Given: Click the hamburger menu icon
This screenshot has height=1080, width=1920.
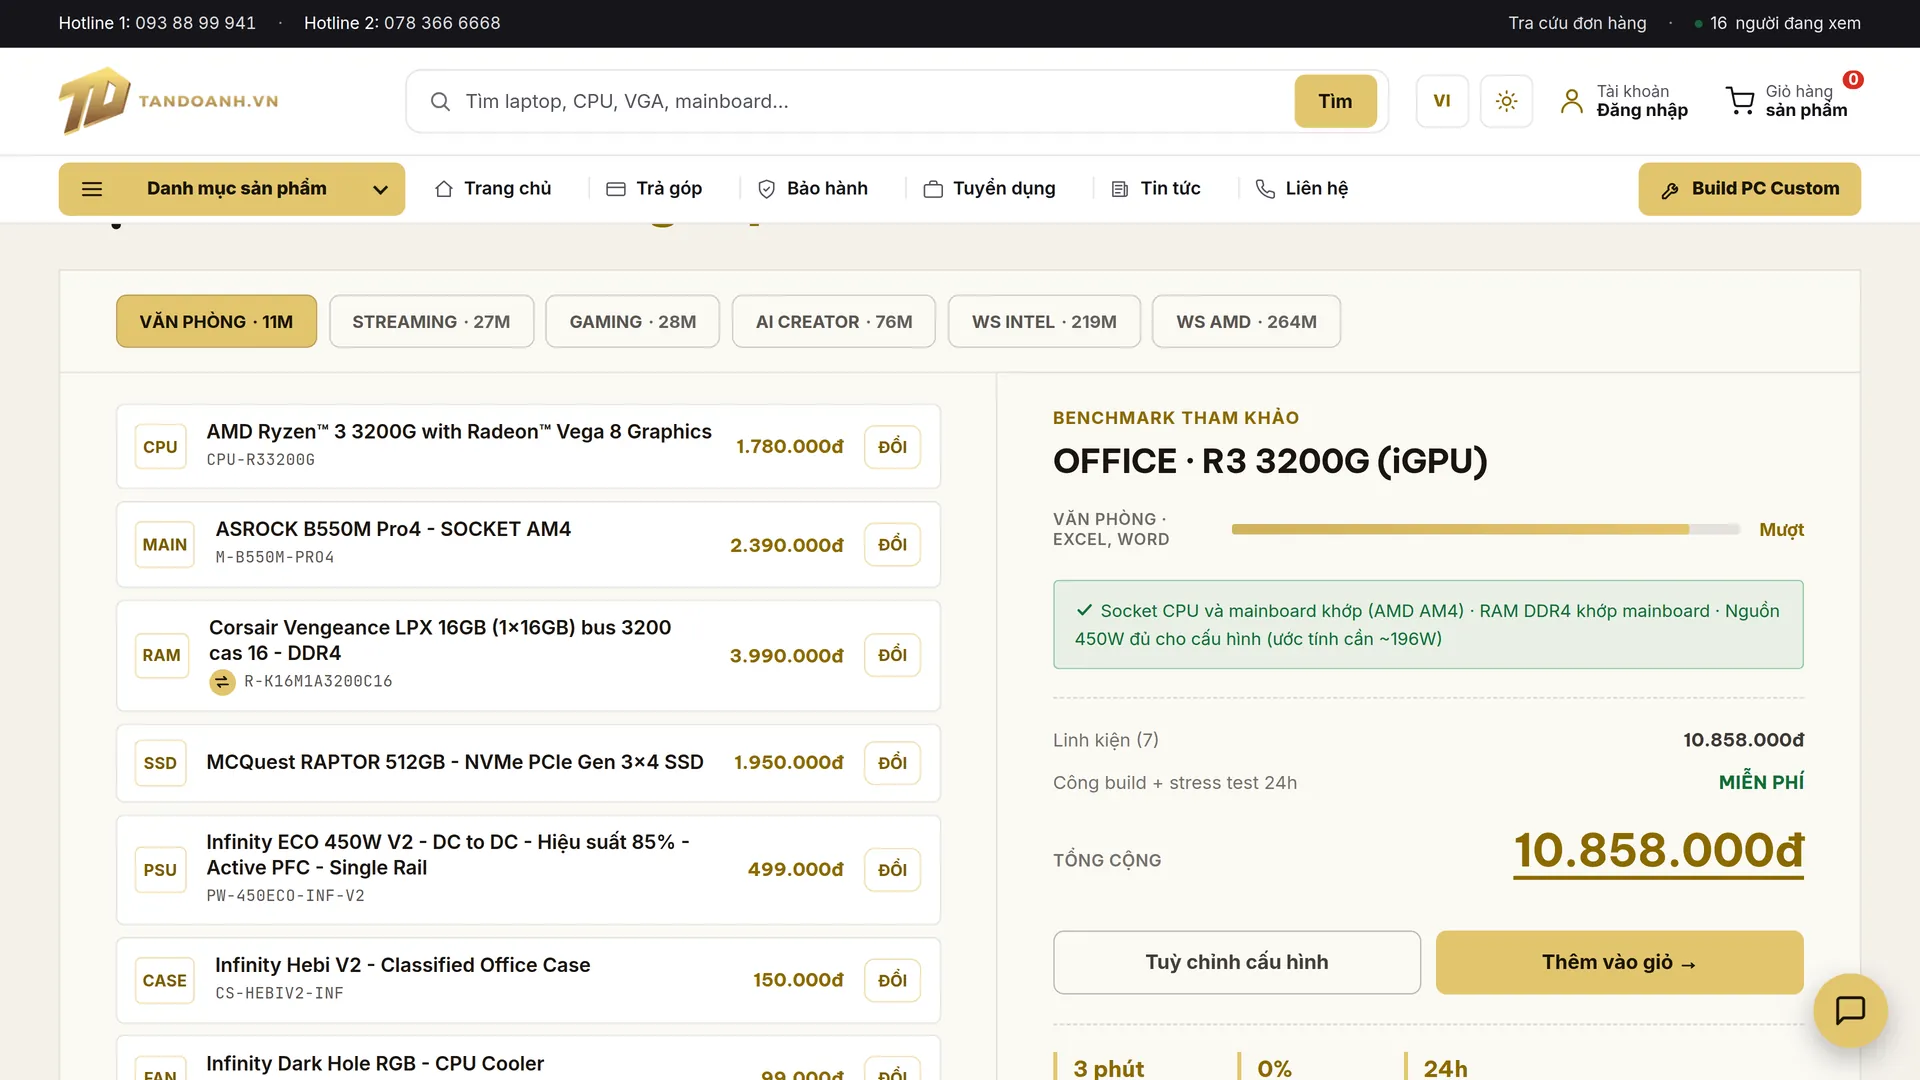Looking at the screenshot, I should click(92, 189).
